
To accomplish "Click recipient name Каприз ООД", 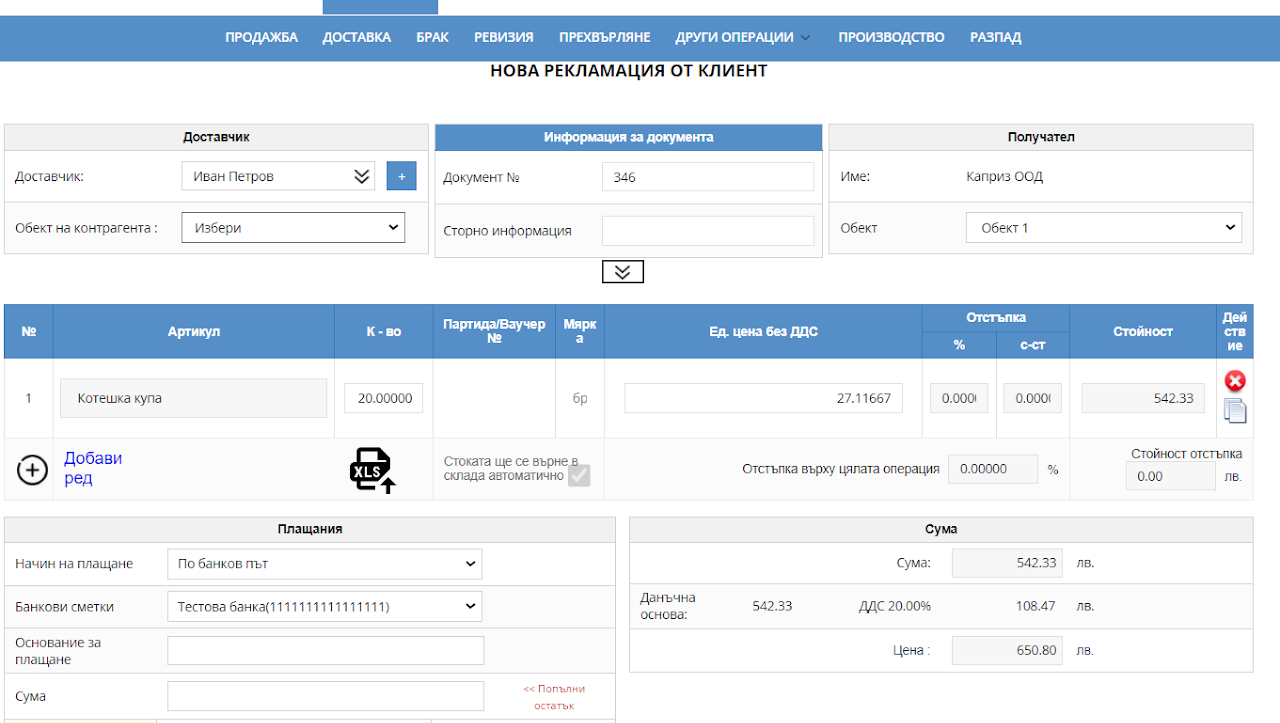I will [x=1004, y=177].
